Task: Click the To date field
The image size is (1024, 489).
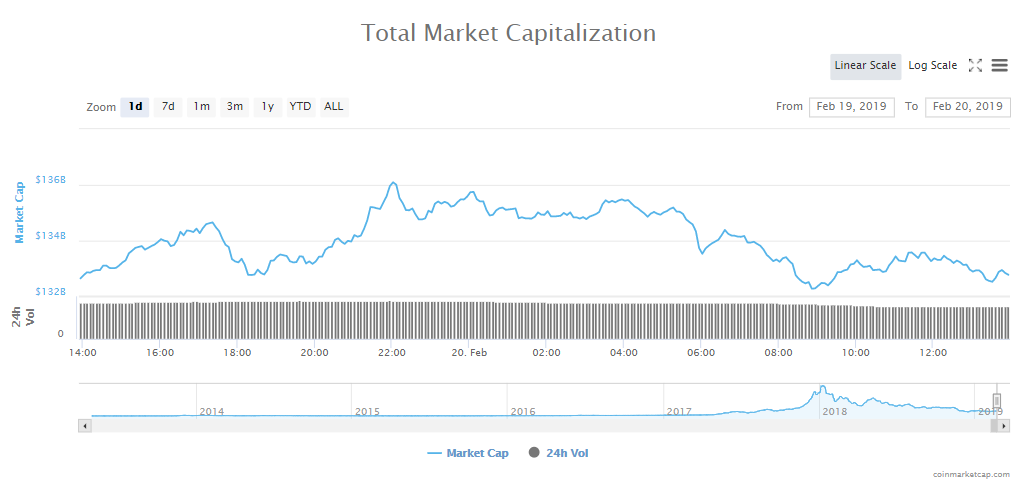Action: (x=967, y=106)
